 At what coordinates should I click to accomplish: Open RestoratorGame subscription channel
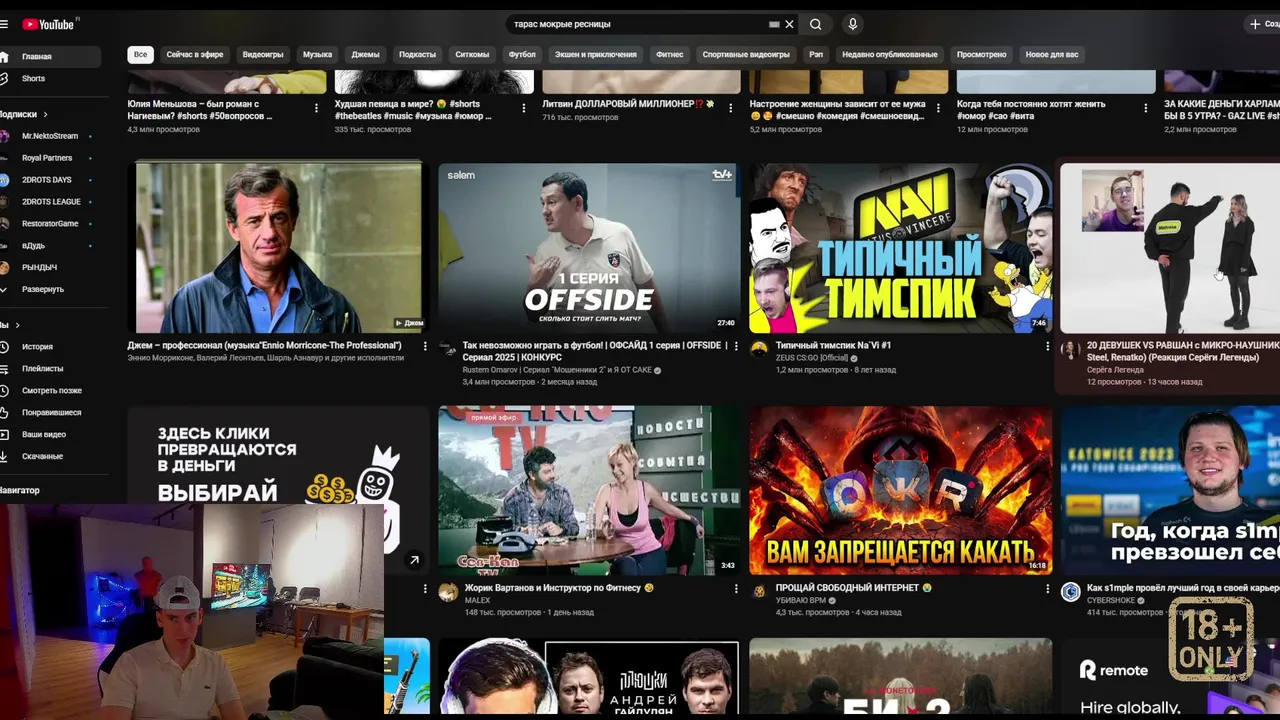click(x=50, y=224)
